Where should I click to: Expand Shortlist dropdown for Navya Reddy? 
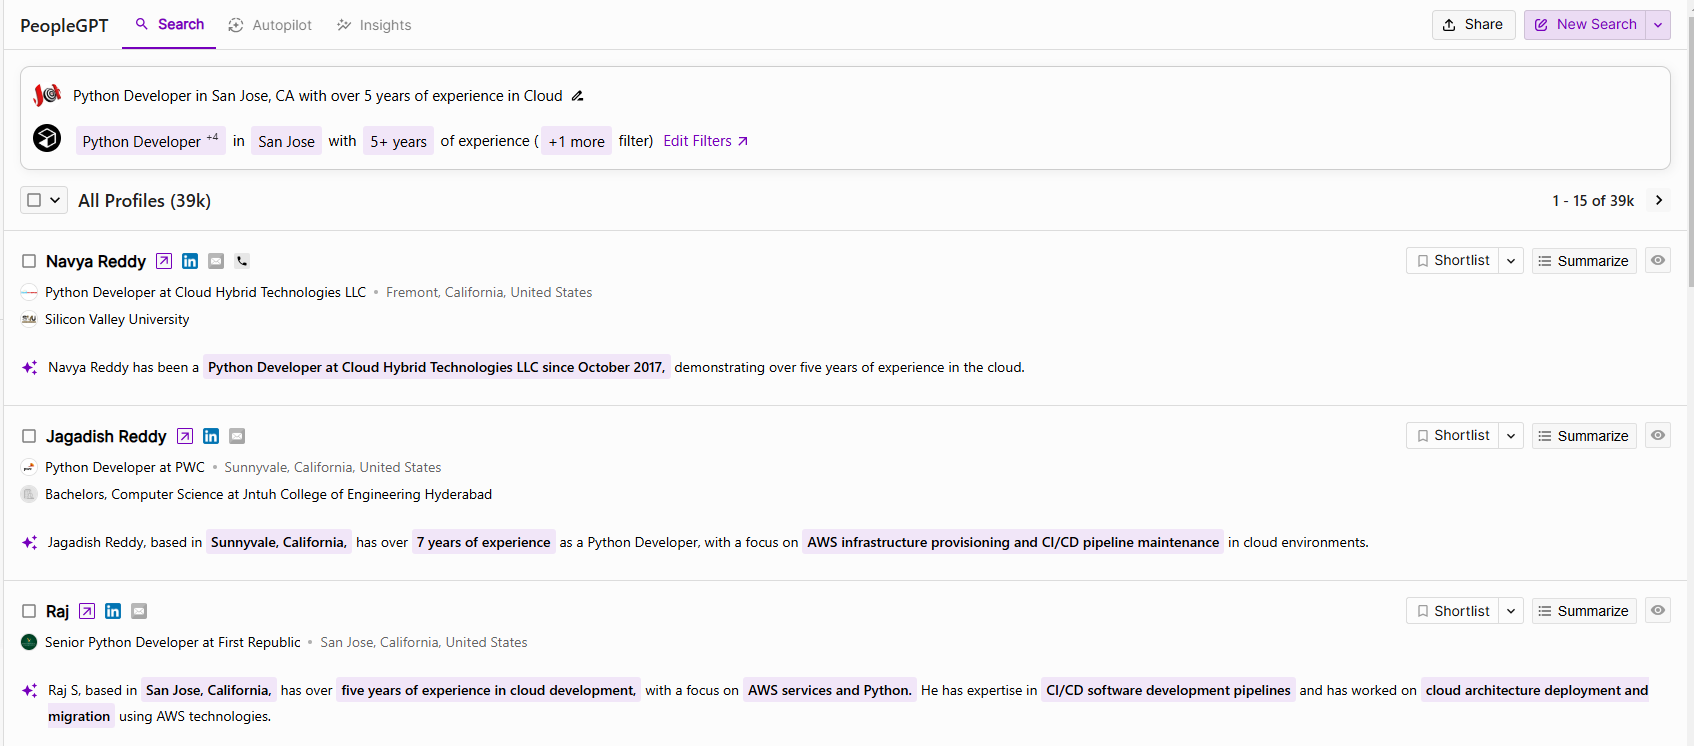coord(1511,261)
